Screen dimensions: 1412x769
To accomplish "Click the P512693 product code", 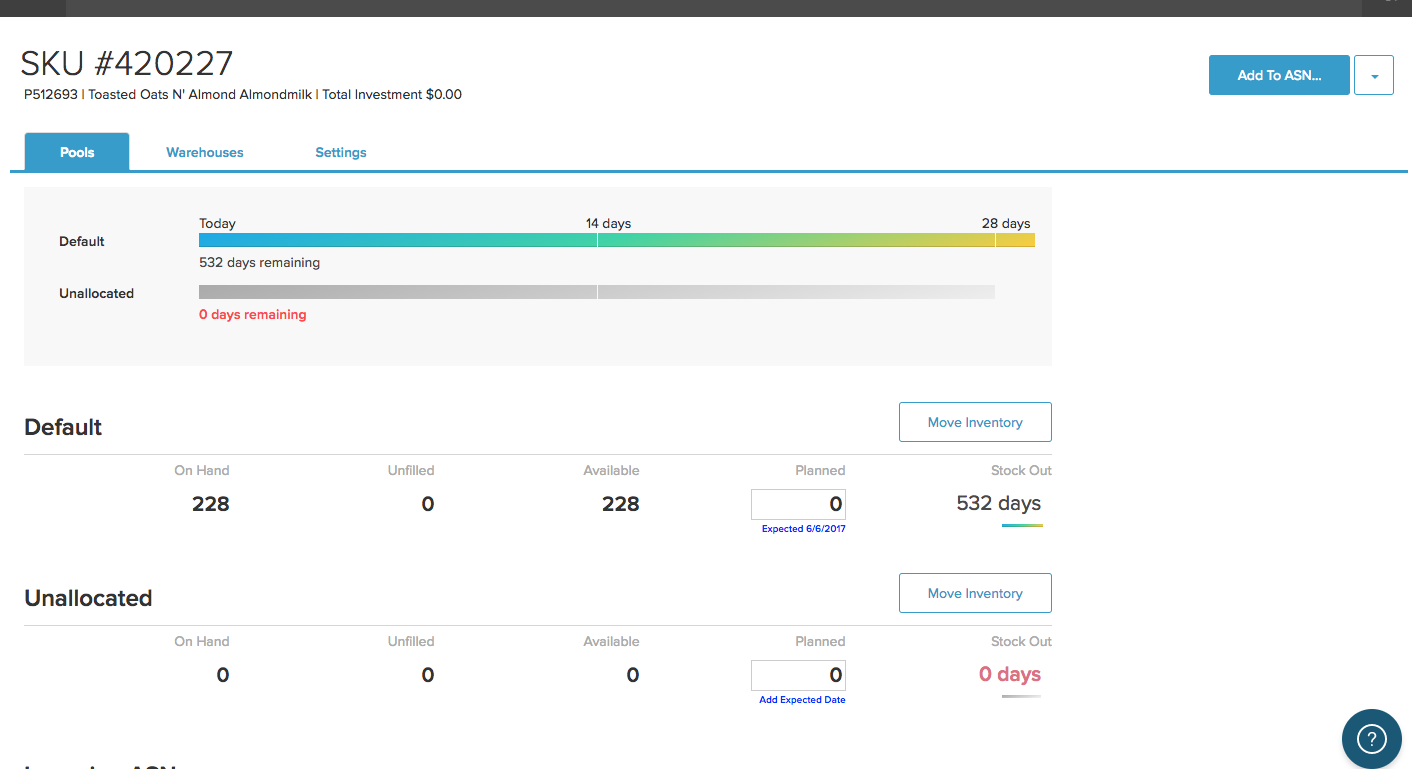I will tap(51, 95).
